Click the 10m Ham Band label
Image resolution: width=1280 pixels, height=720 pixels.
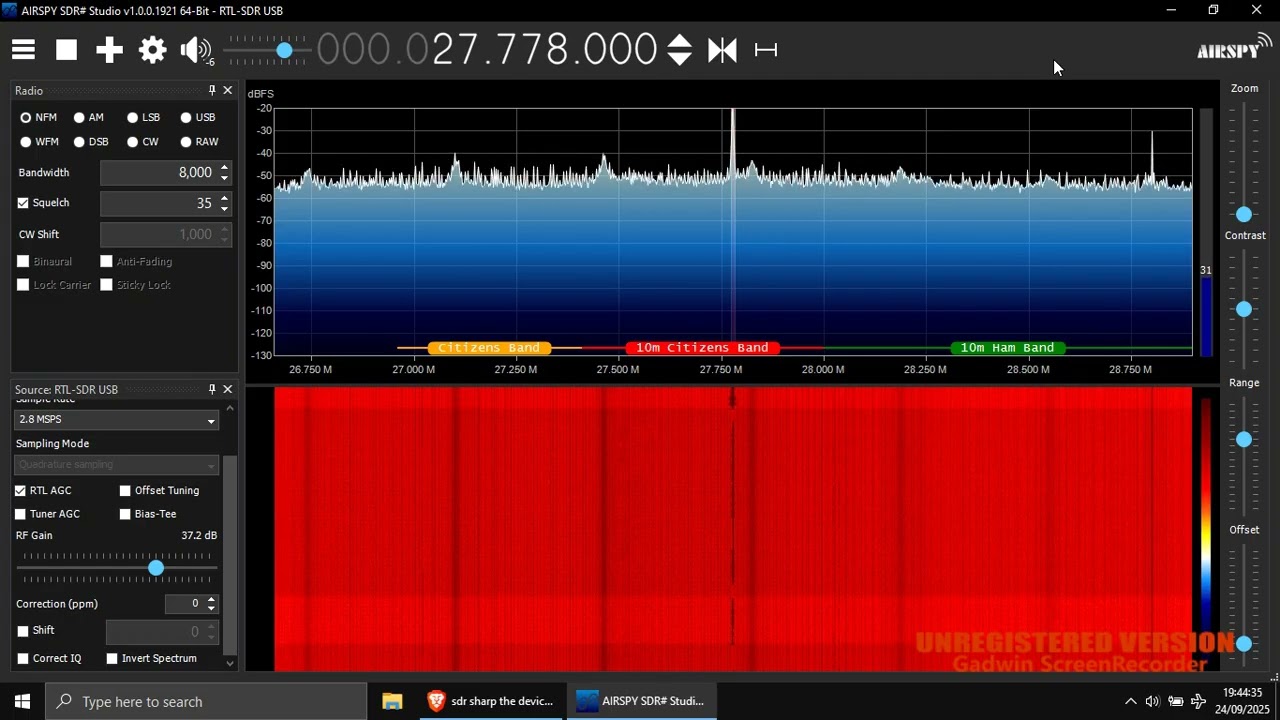click(x=1007, y=348)
